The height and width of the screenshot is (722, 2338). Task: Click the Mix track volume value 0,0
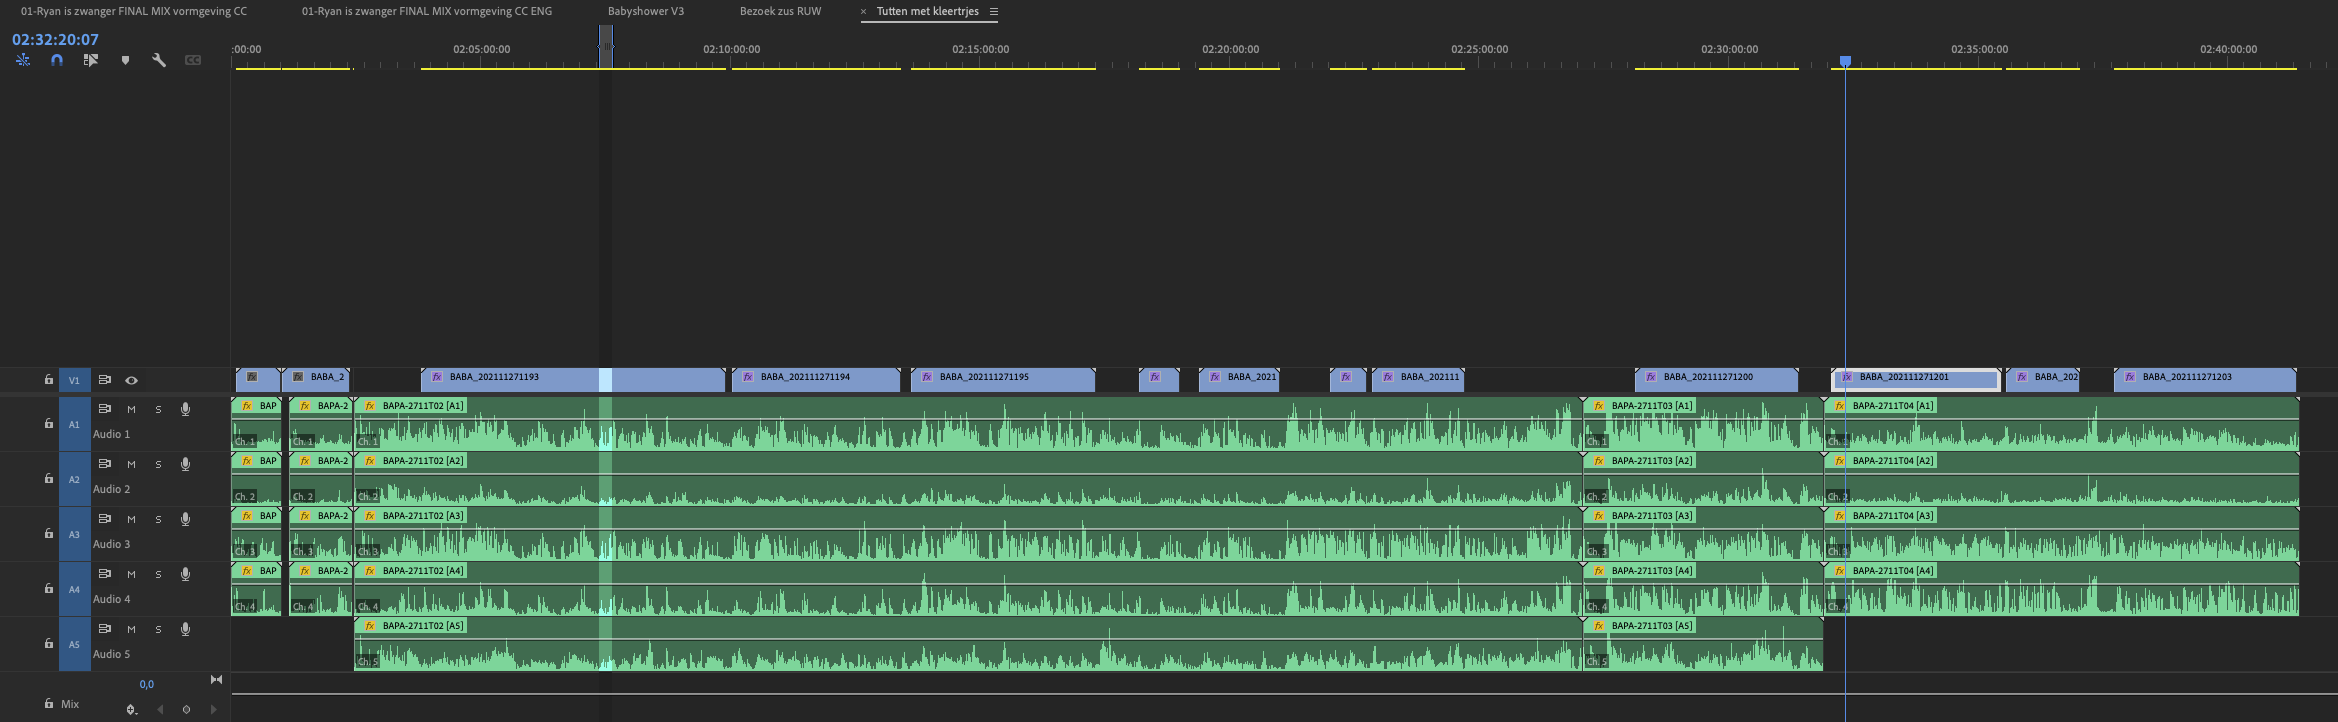147,684
